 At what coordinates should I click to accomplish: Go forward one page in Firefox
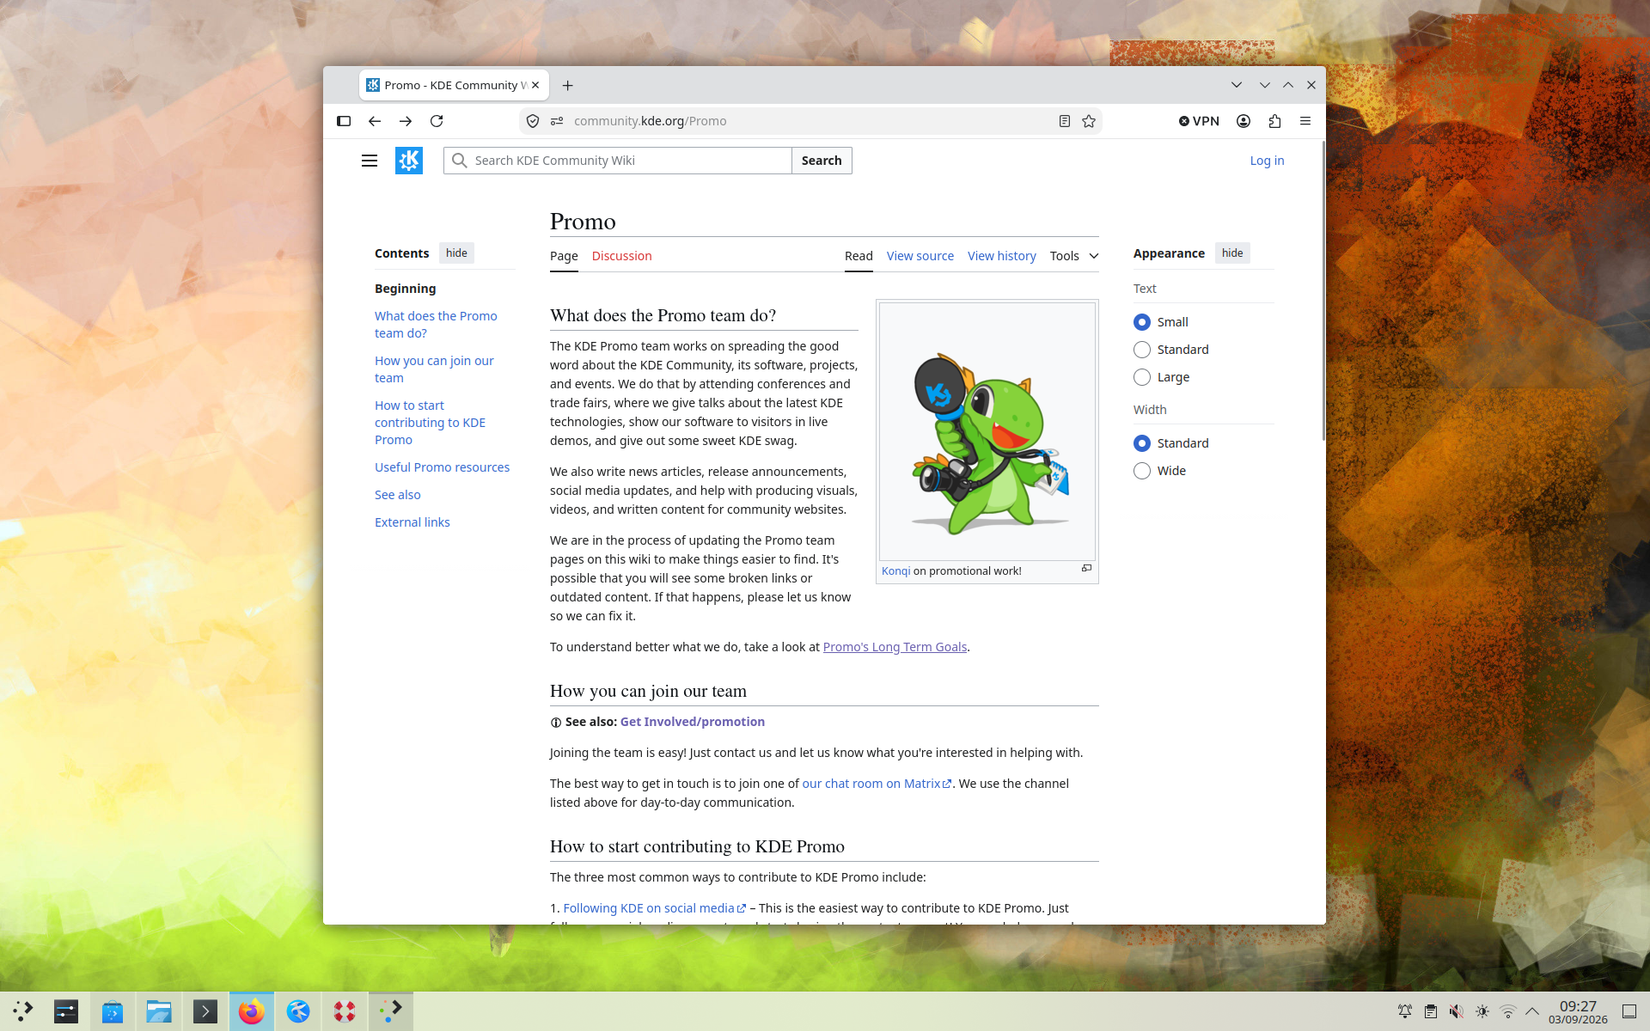(405, 121)
